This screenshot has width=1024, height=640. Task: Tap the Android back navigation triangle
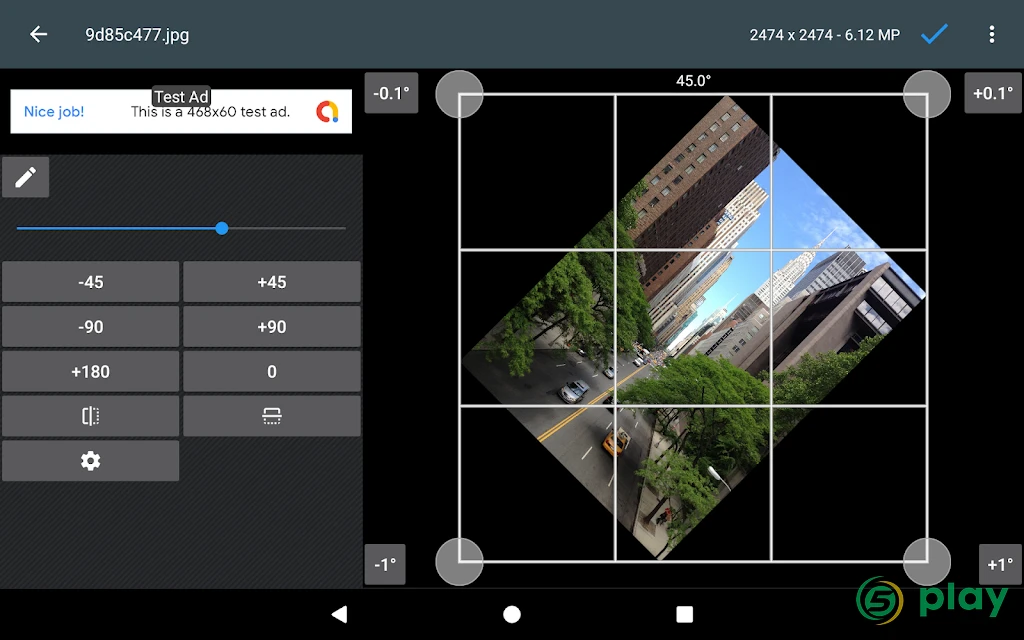(x=340, y=614)
